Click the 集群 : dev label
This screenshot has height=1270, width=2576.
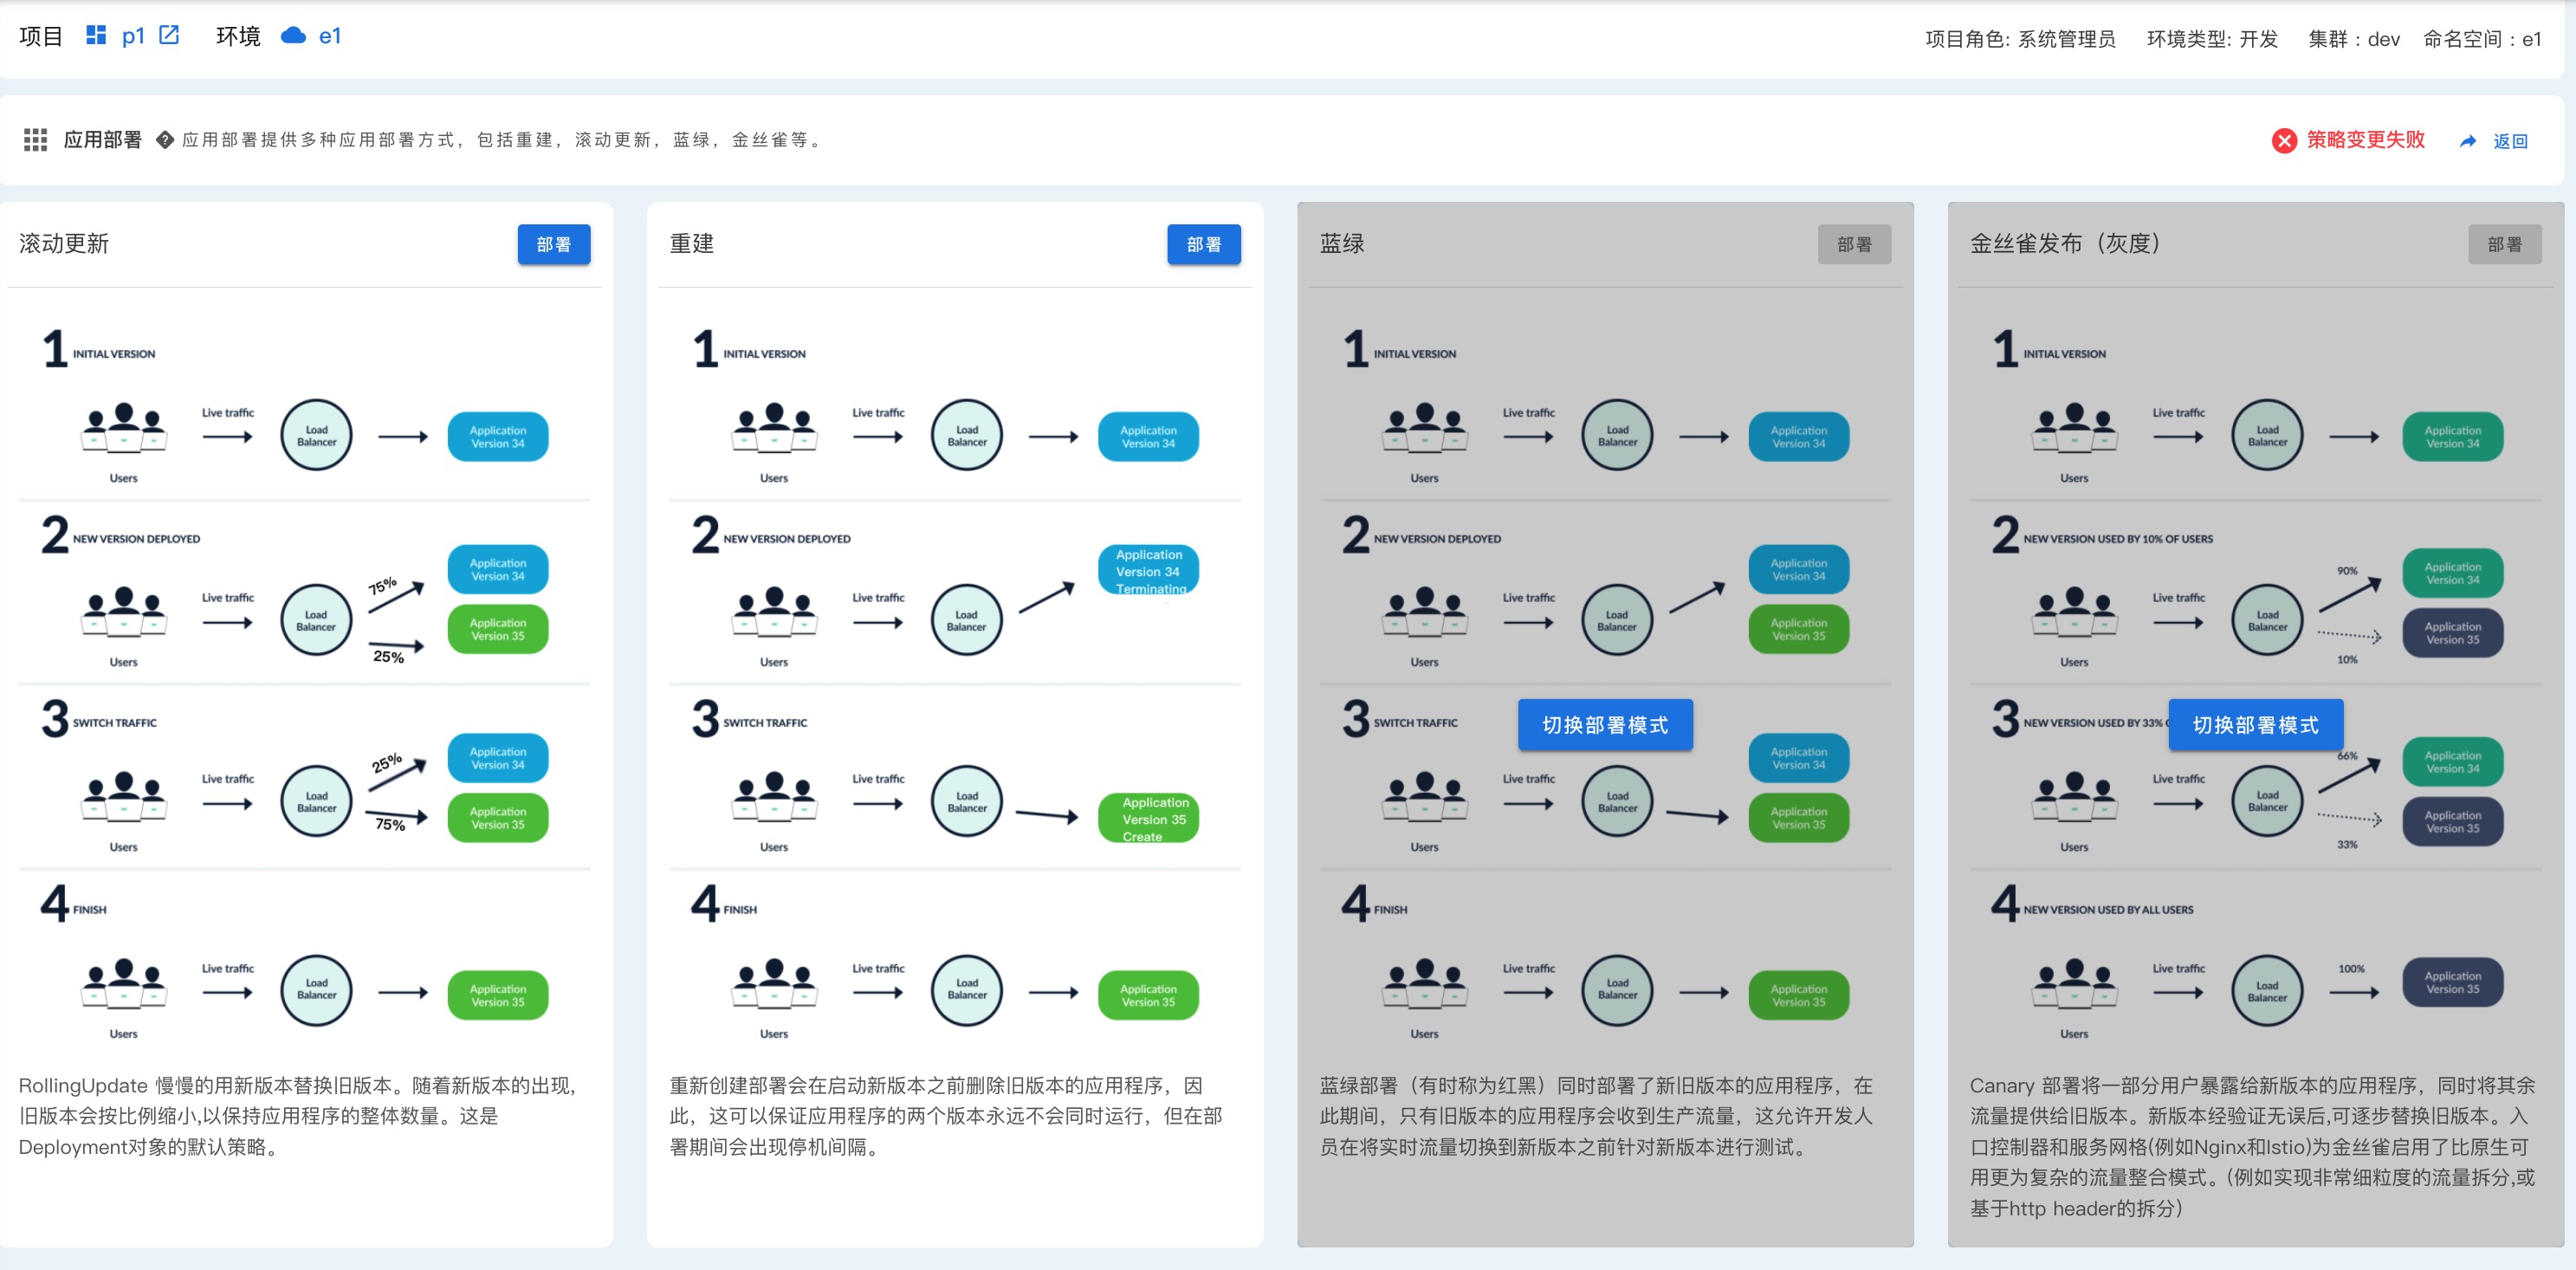pyautogui.click(x=2354, y=39)
